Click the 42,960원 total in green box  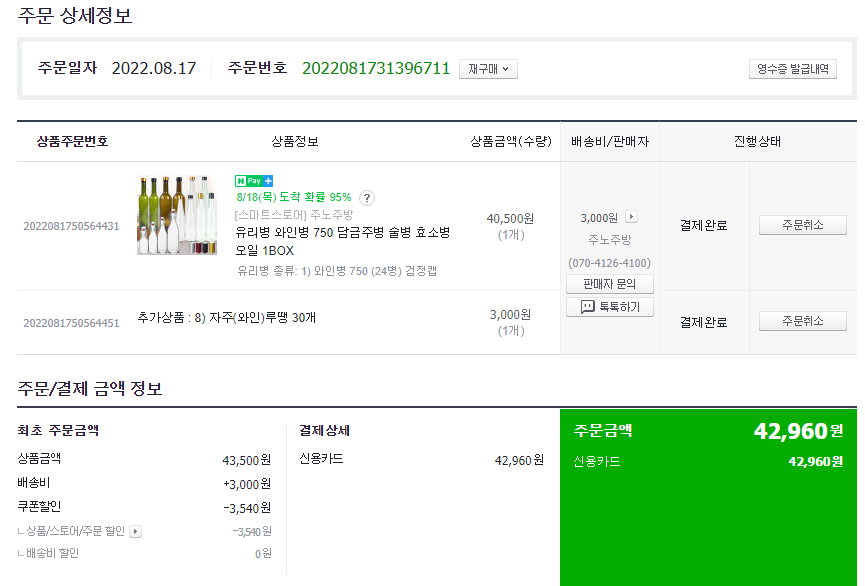click(x=798, y=431)
